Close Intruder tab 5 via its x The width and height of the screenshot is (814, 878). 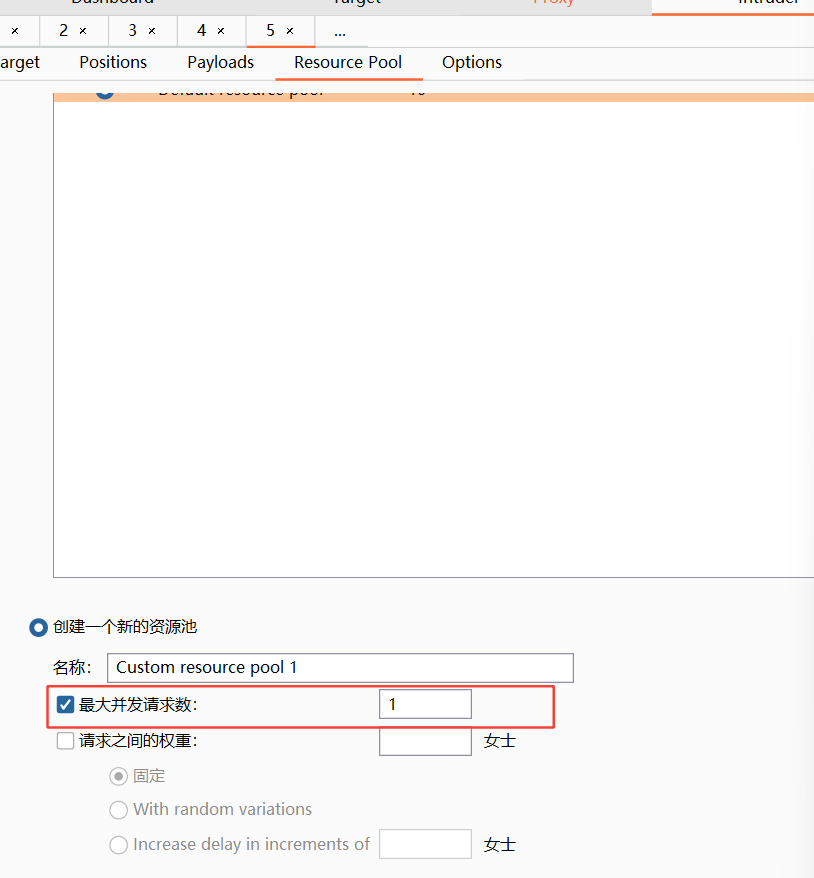290,31
